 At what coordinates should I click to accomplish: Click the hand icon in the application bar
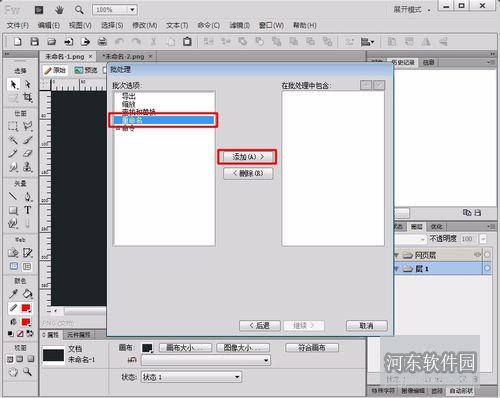59,10
